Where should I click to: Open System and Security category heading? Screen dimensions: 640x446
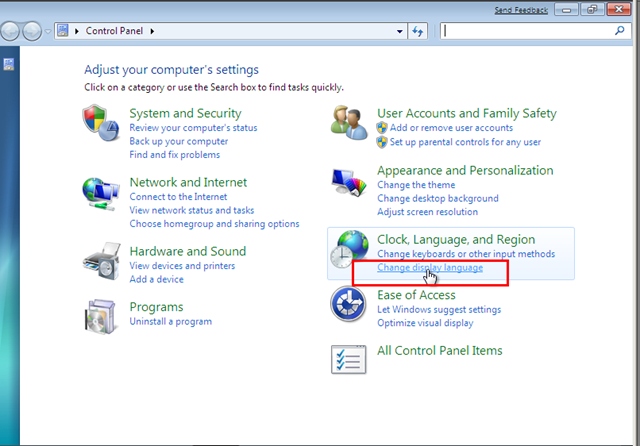(185, 113)
